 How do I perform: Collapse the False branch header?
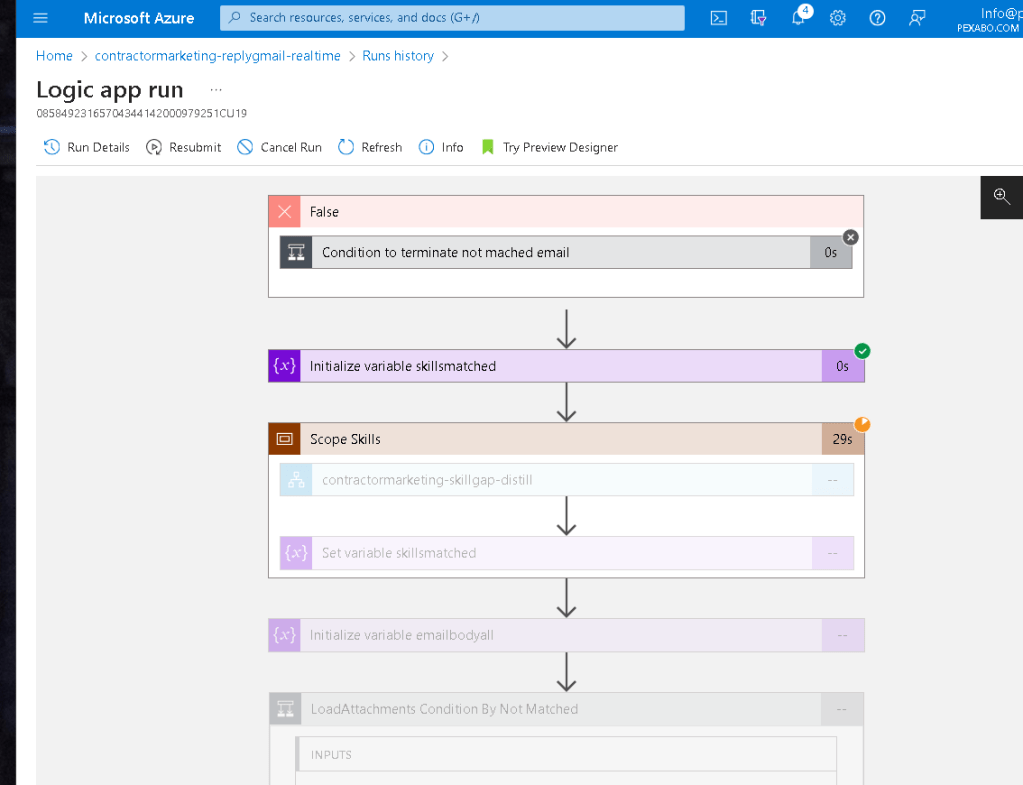(566, 211)
